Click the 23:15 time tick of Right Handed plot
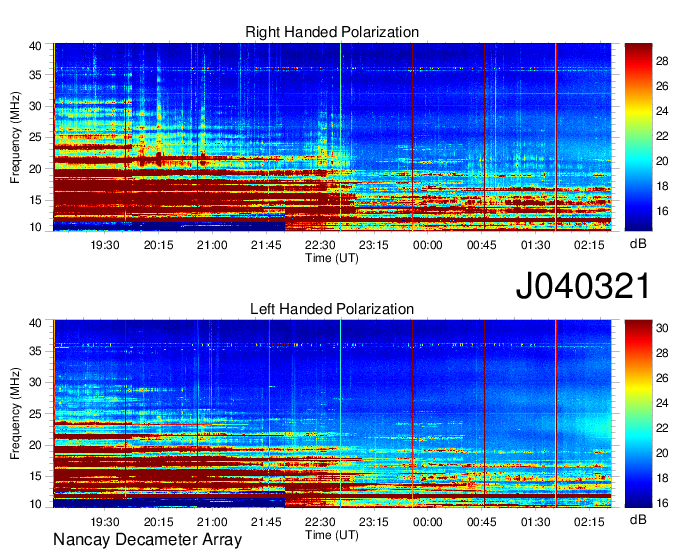The width and height of the screenshot is (680, 552). 374,245
